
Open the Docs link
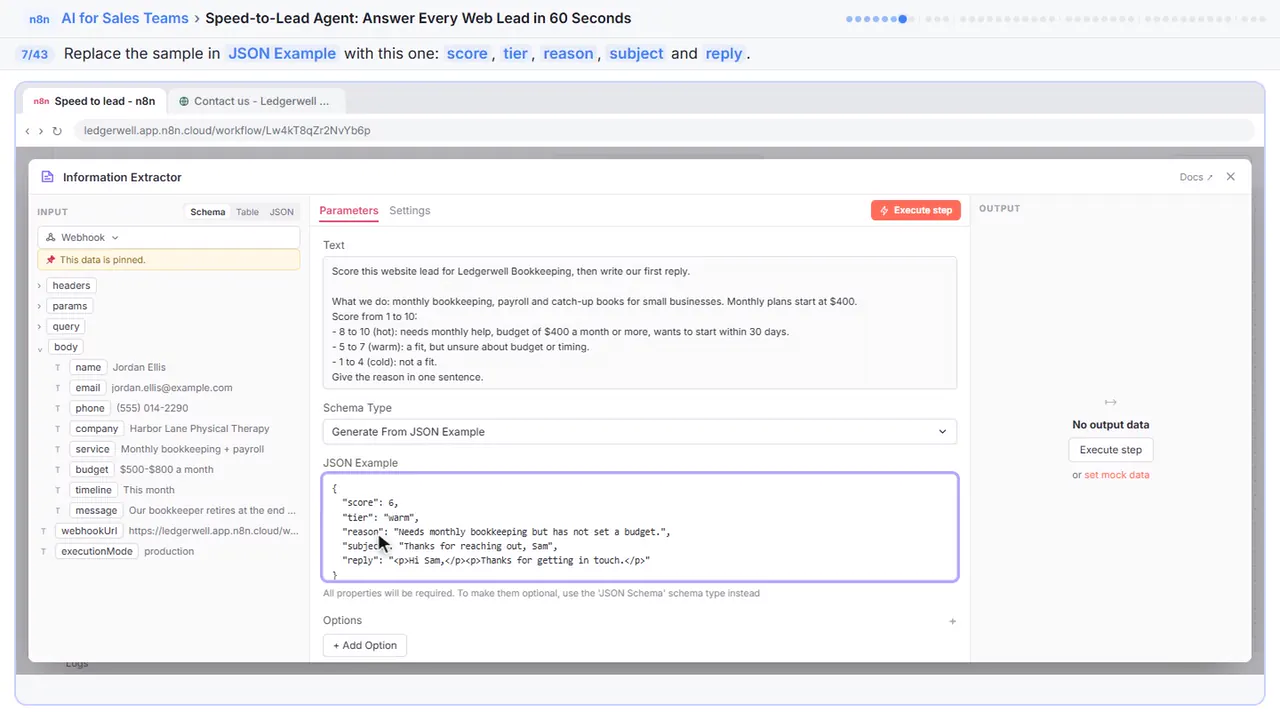coord(1196,177)
